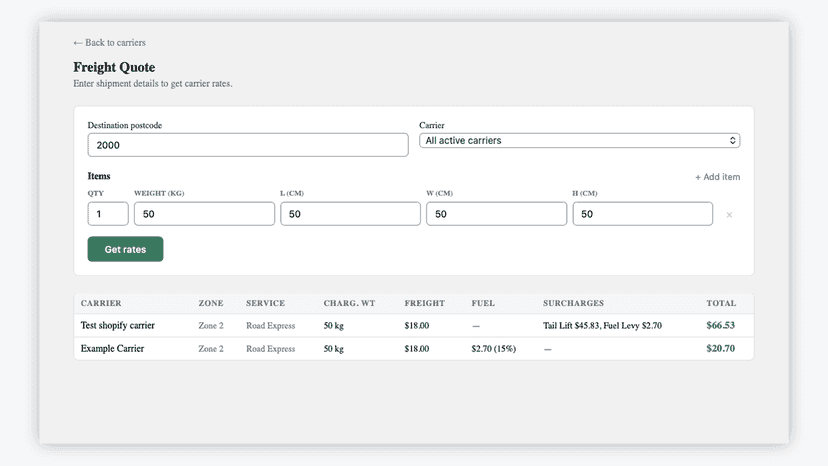This screenshot has height=466, width=828.
Task: Click the TOTAL column header
Action: point(721,303)
